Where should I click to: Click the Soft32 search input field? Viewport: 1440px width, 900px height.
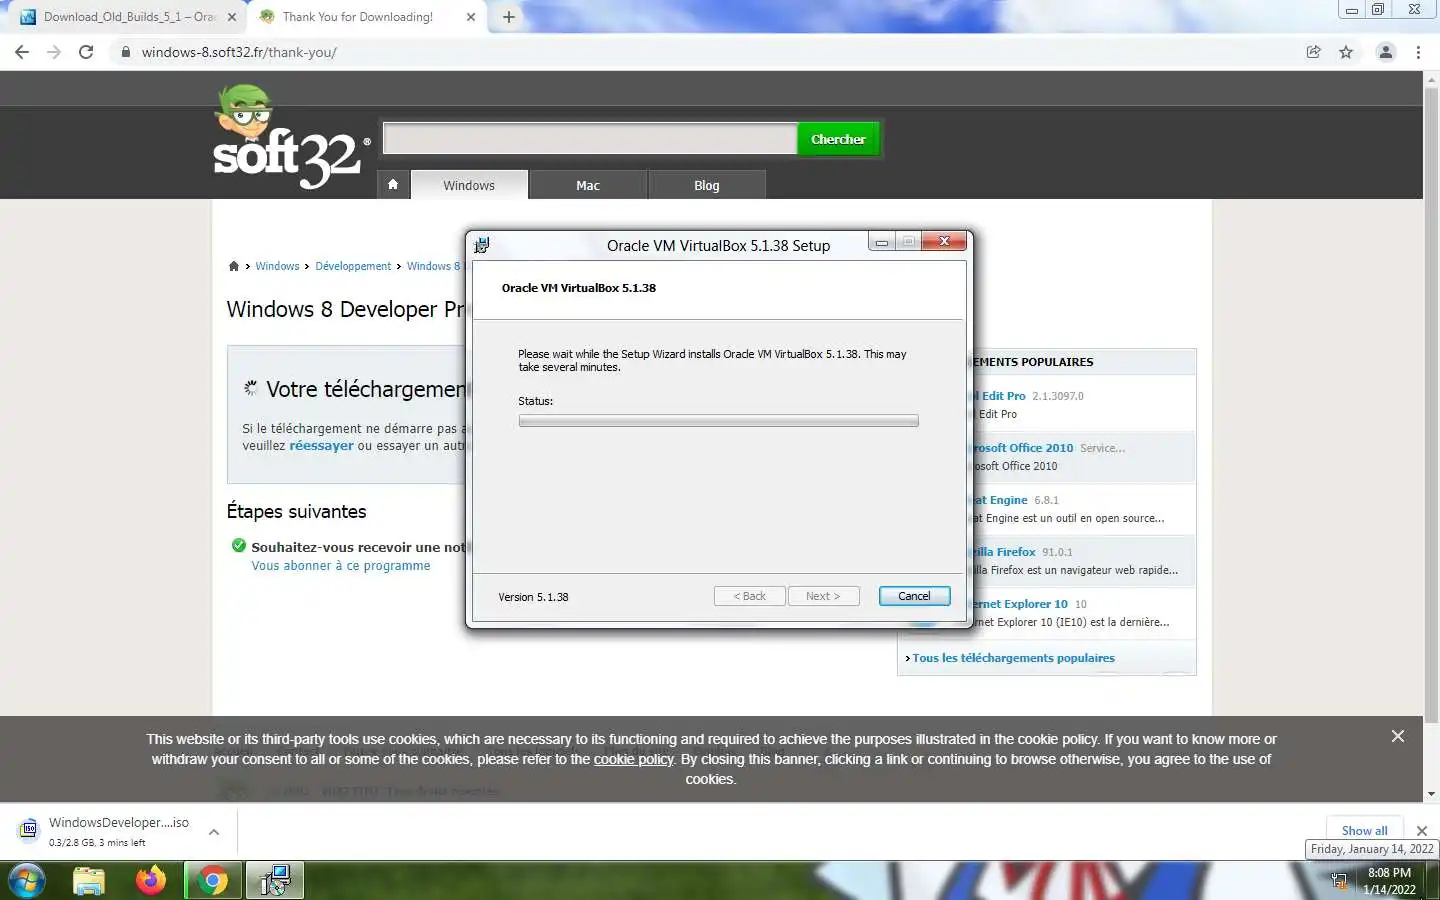590,139
